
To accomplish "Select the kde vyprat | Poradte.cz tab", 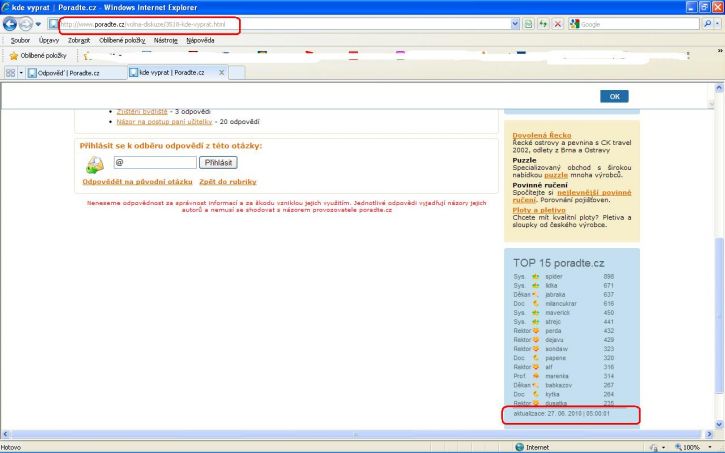I will (x=172, y=73).
